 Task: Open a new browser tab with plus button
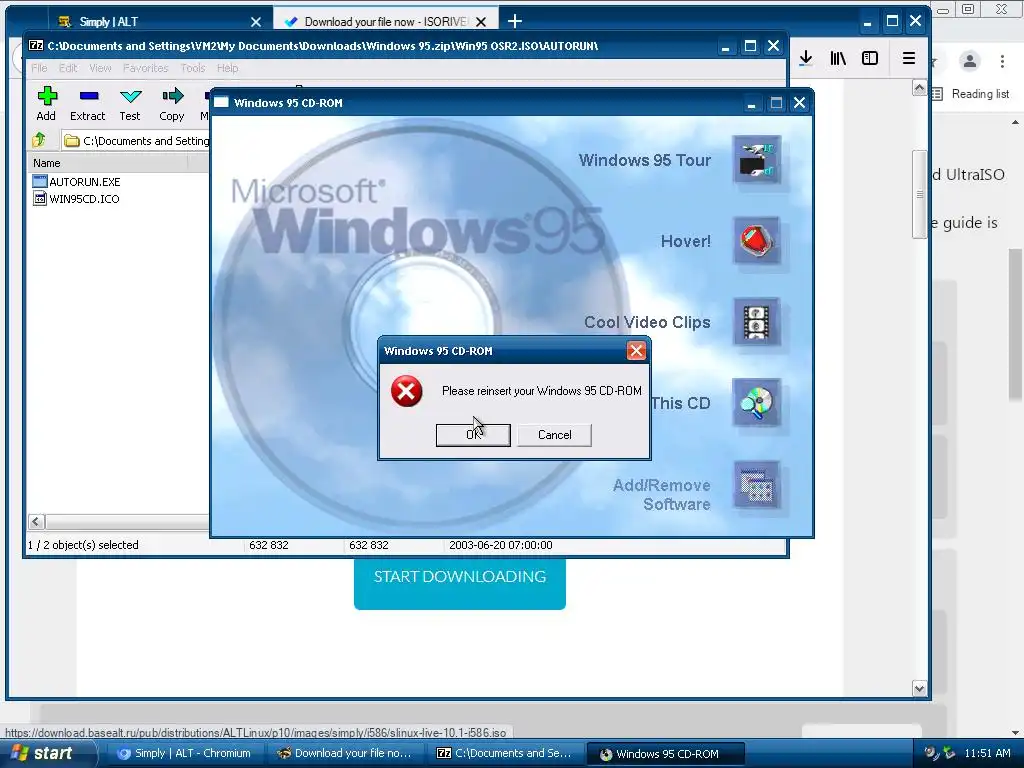click(515, 22)
